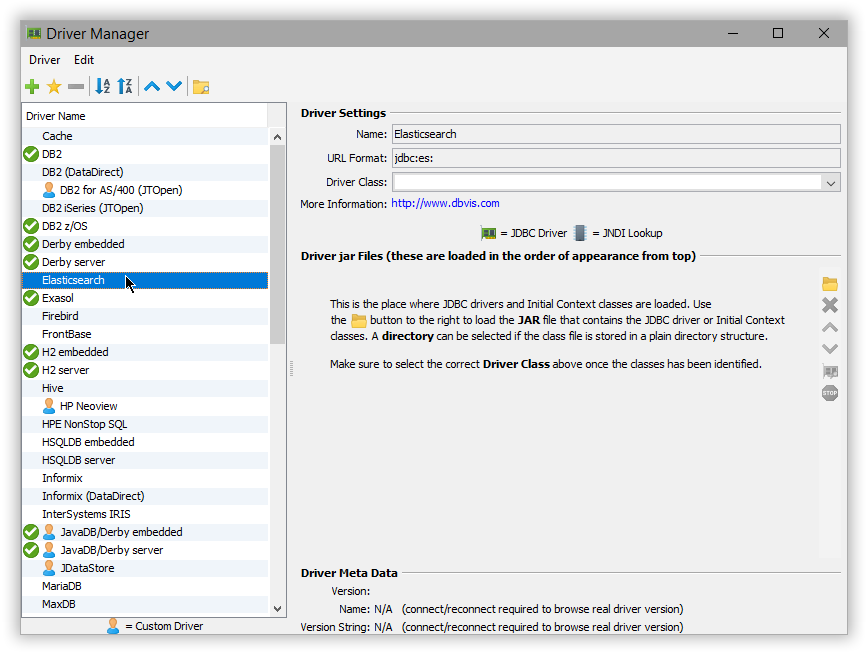The image size is (868, 655).
Task: Open the Driver menu
Action: (x=44, y=60)
